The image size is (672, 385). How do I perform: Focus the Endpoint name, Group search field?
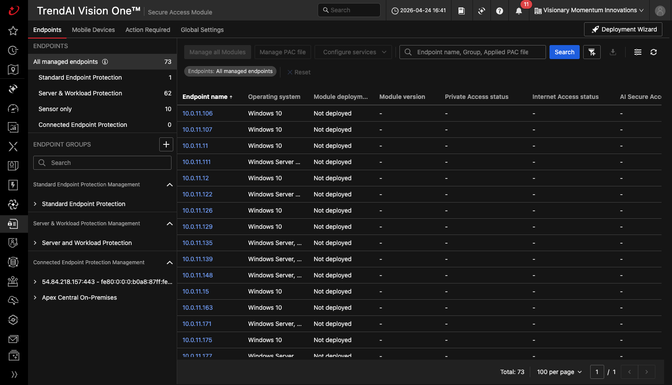[x=472, y=52]
